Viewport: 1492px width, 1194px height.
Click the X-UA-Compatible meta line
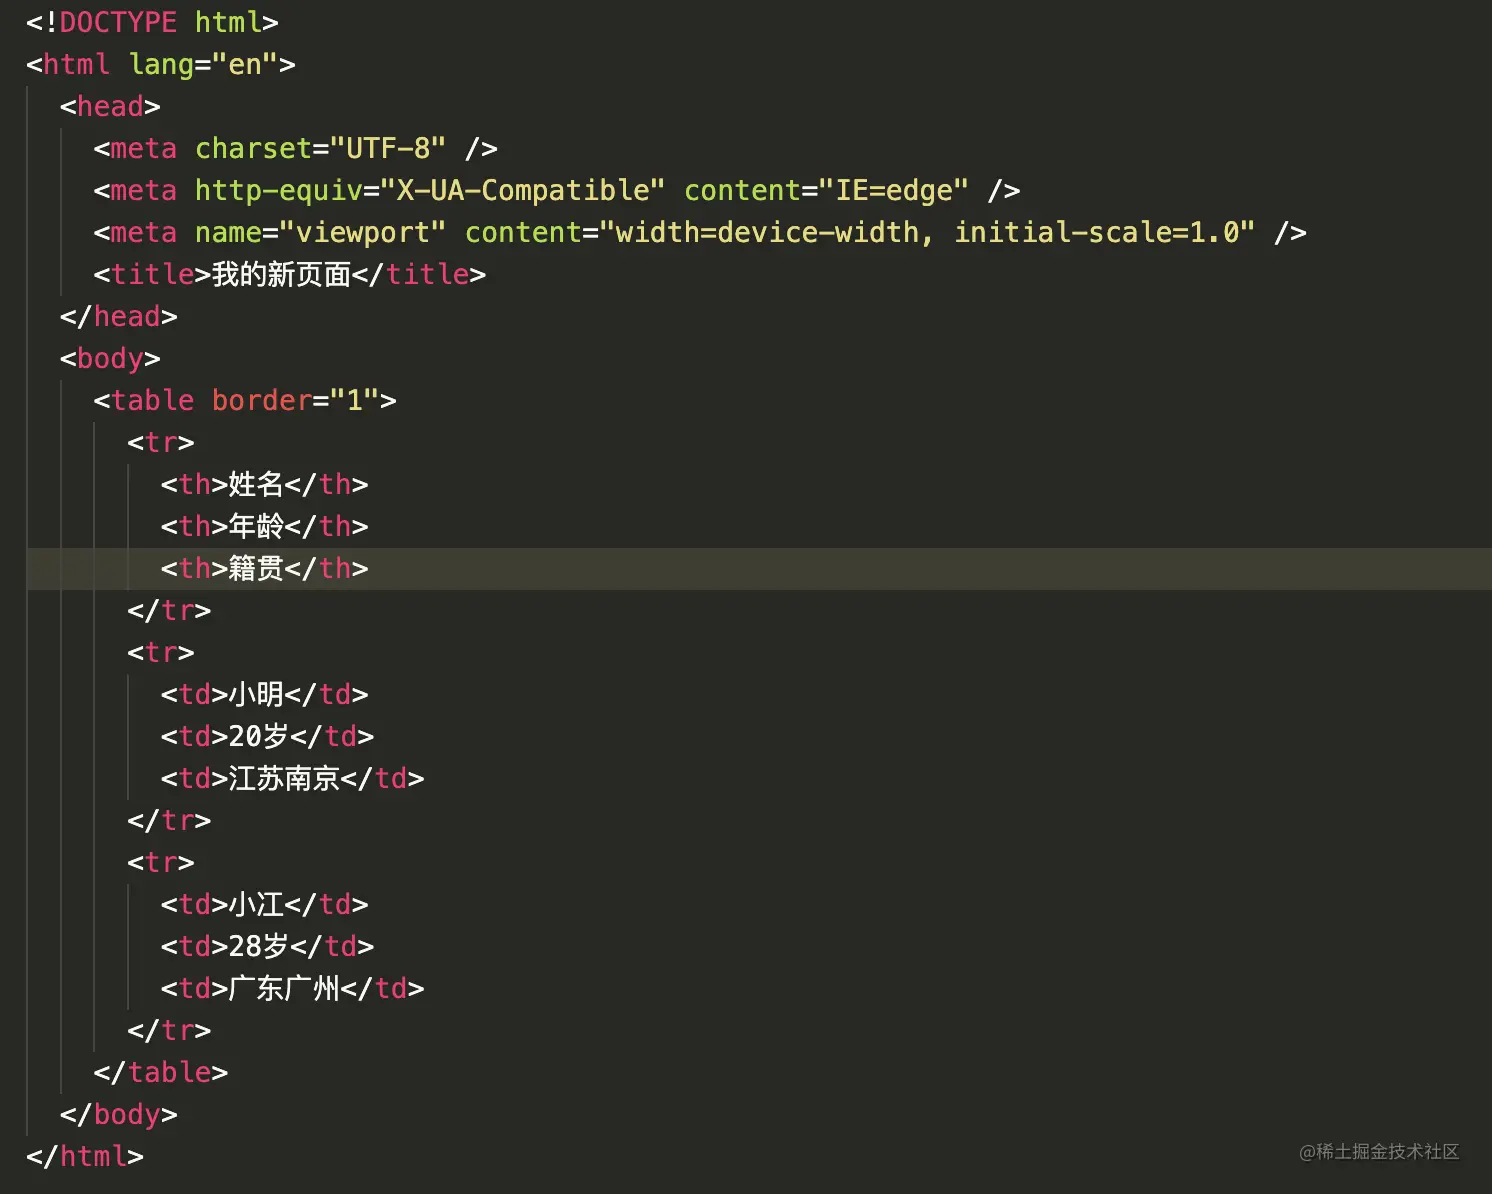tap(557, 190)
